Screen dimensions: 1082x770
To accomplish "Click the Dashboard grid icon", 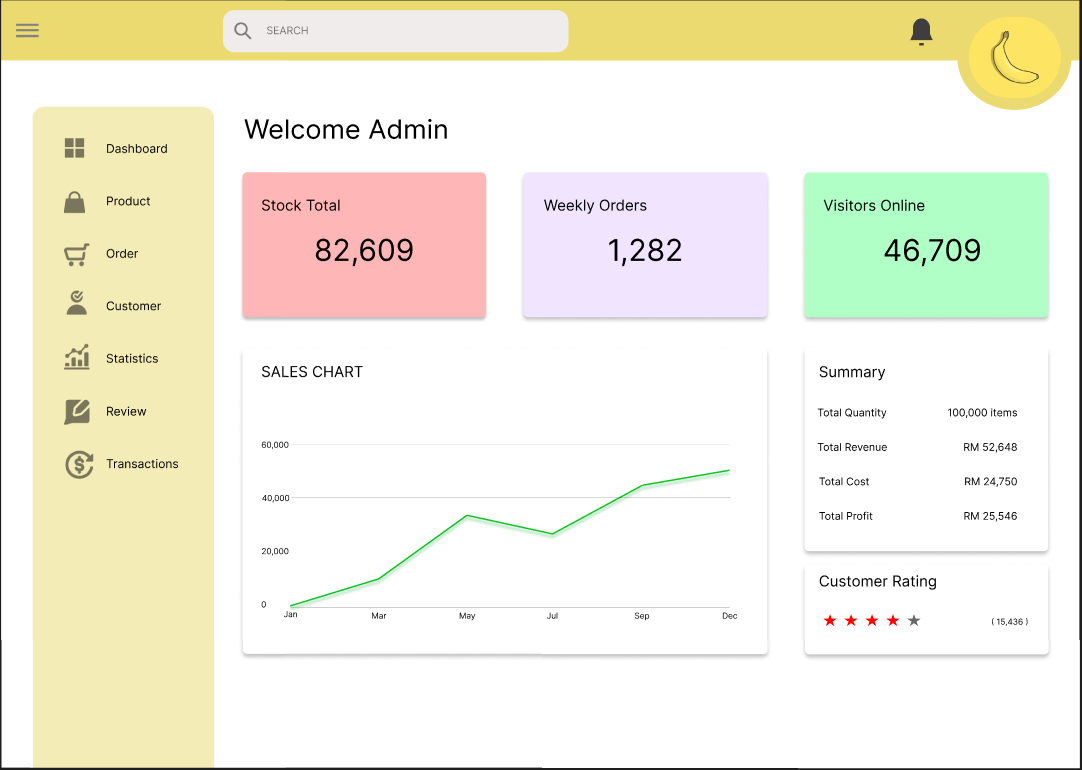I will (x=75, y=149).
